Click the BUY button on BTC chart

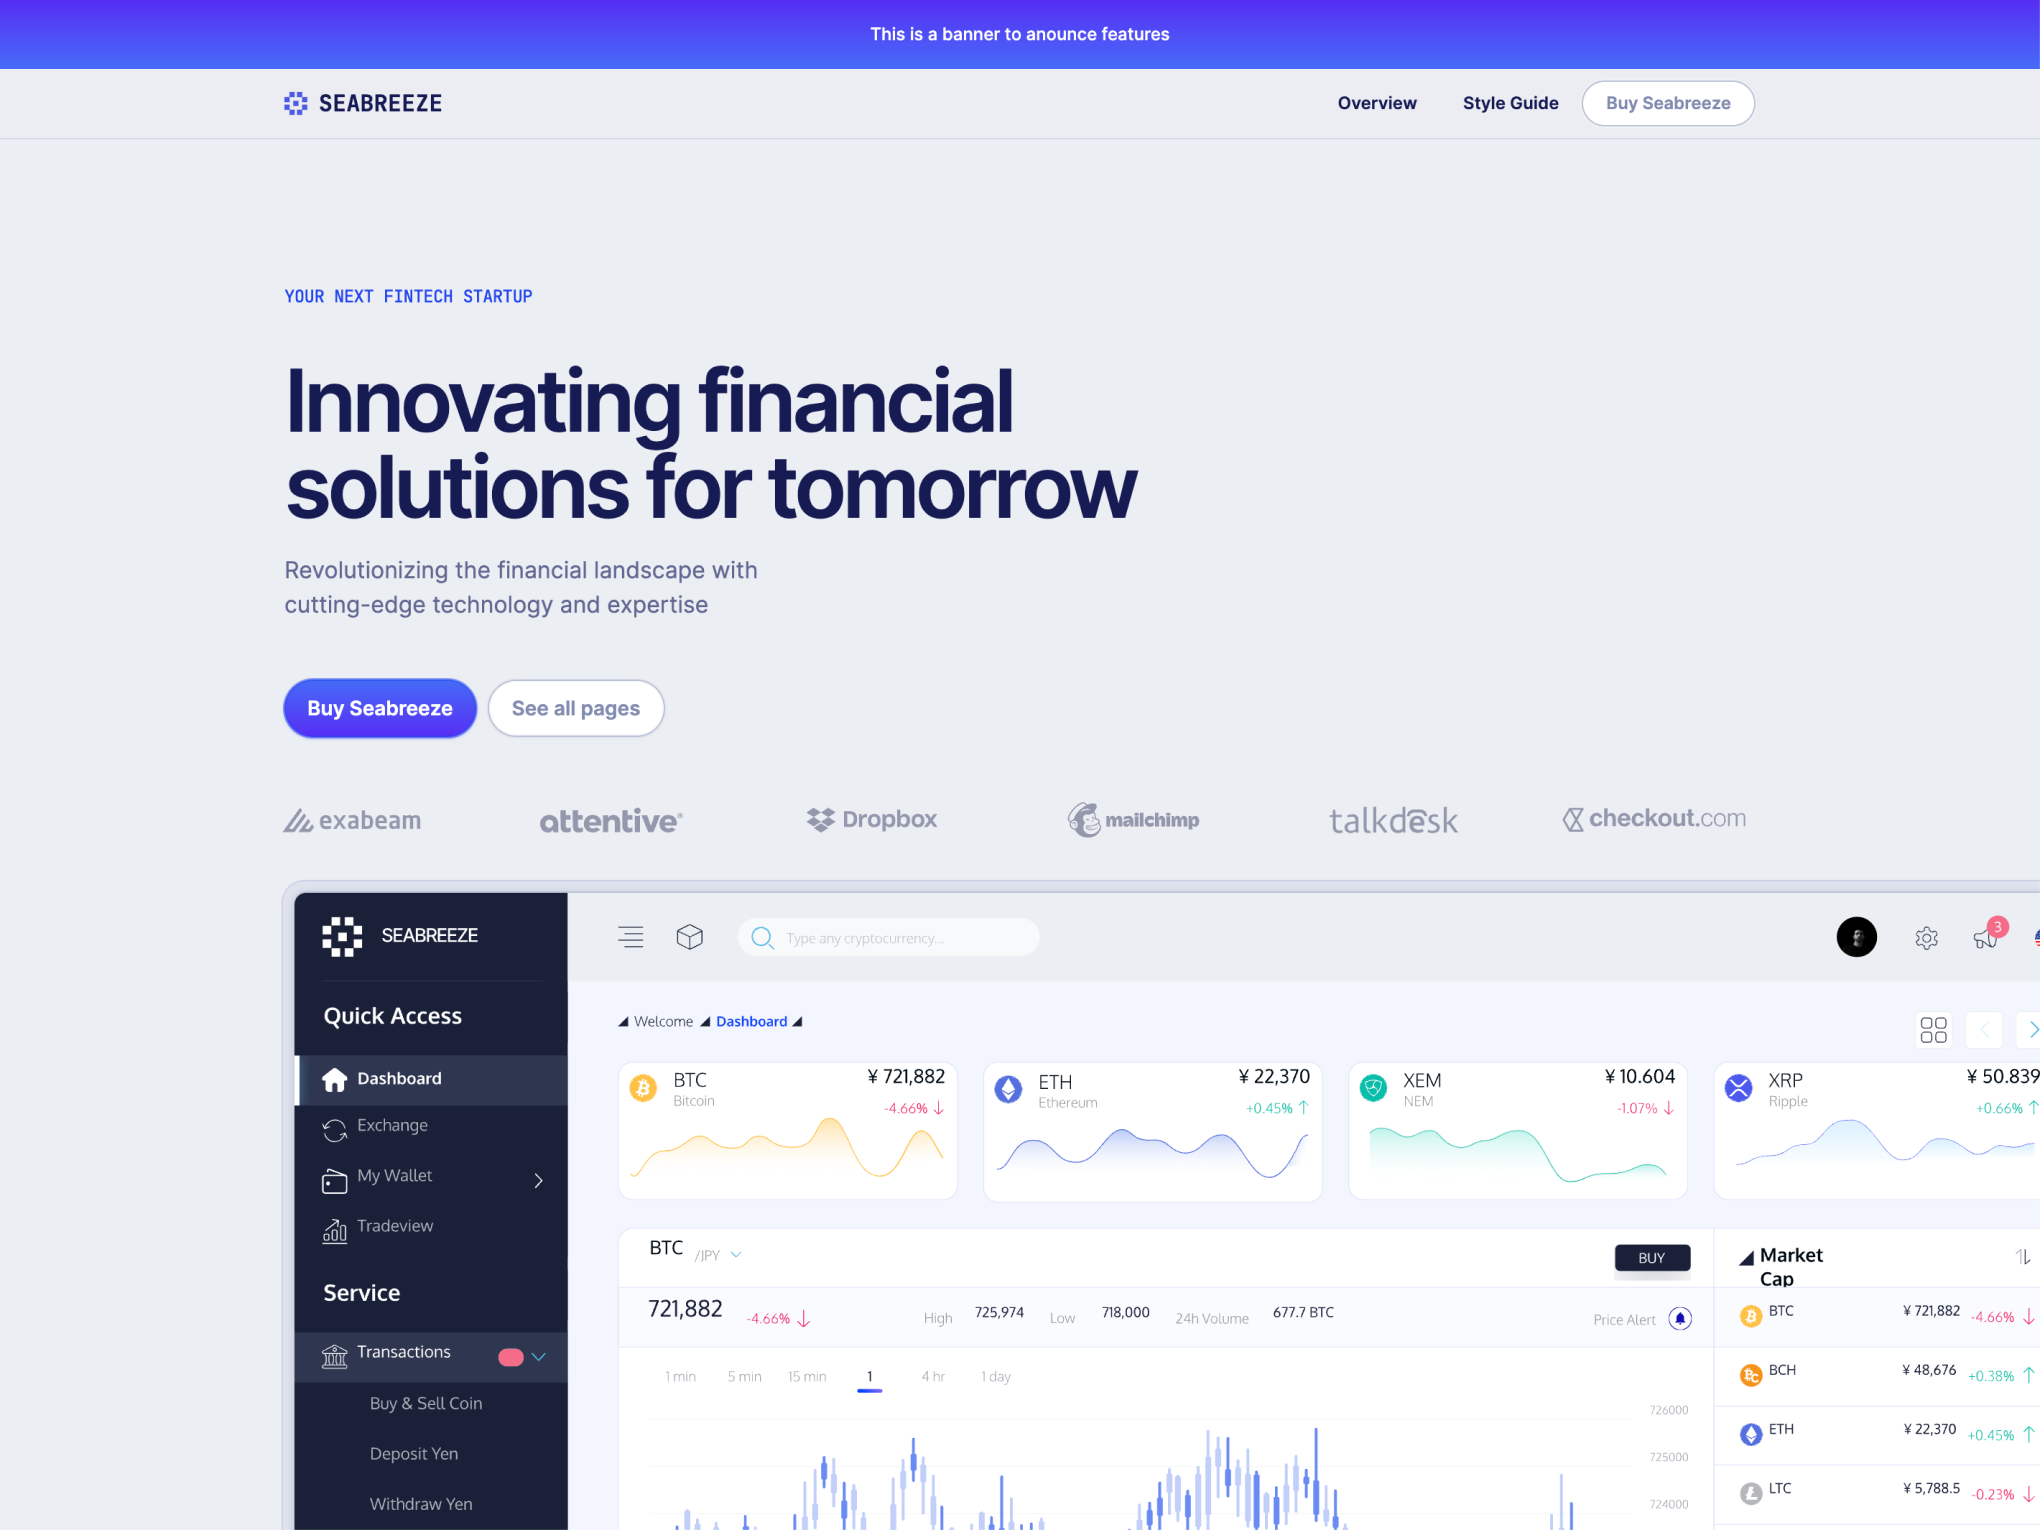point(1651,1257)
